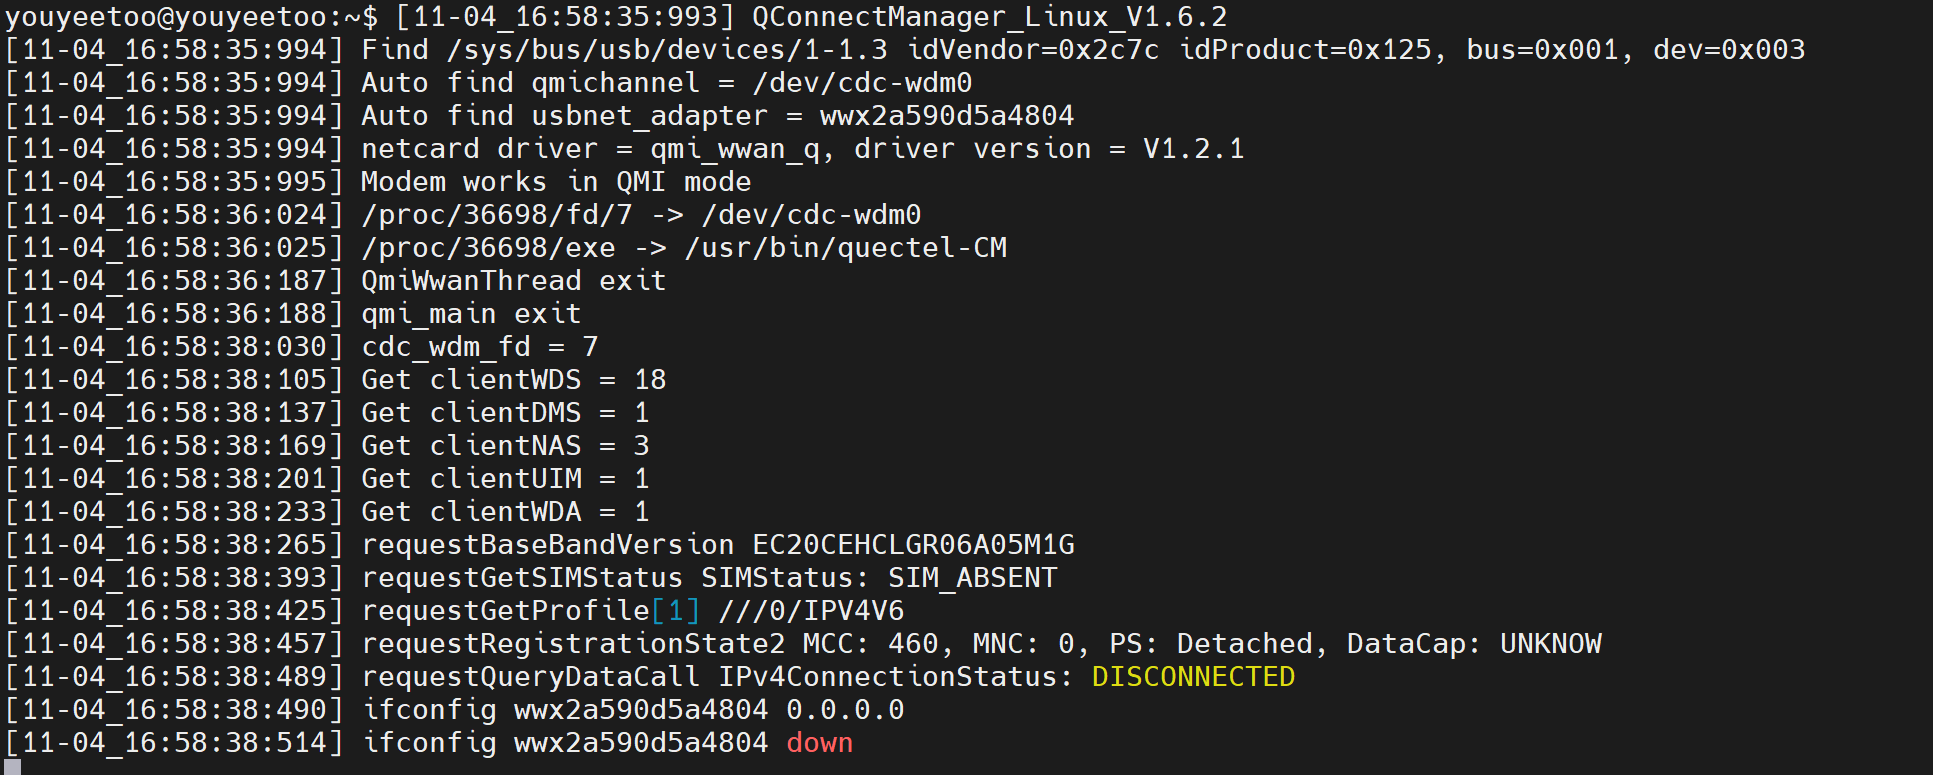Click the terminal cursor block at the bottom
The height and width of the screenshot is (775, 1933).
12,767
